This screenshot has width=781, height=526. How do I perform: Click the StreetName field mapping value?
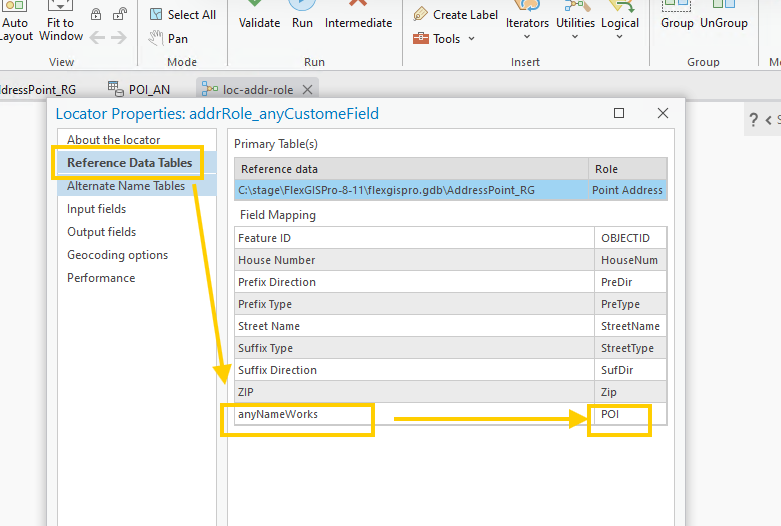point(630,326)
